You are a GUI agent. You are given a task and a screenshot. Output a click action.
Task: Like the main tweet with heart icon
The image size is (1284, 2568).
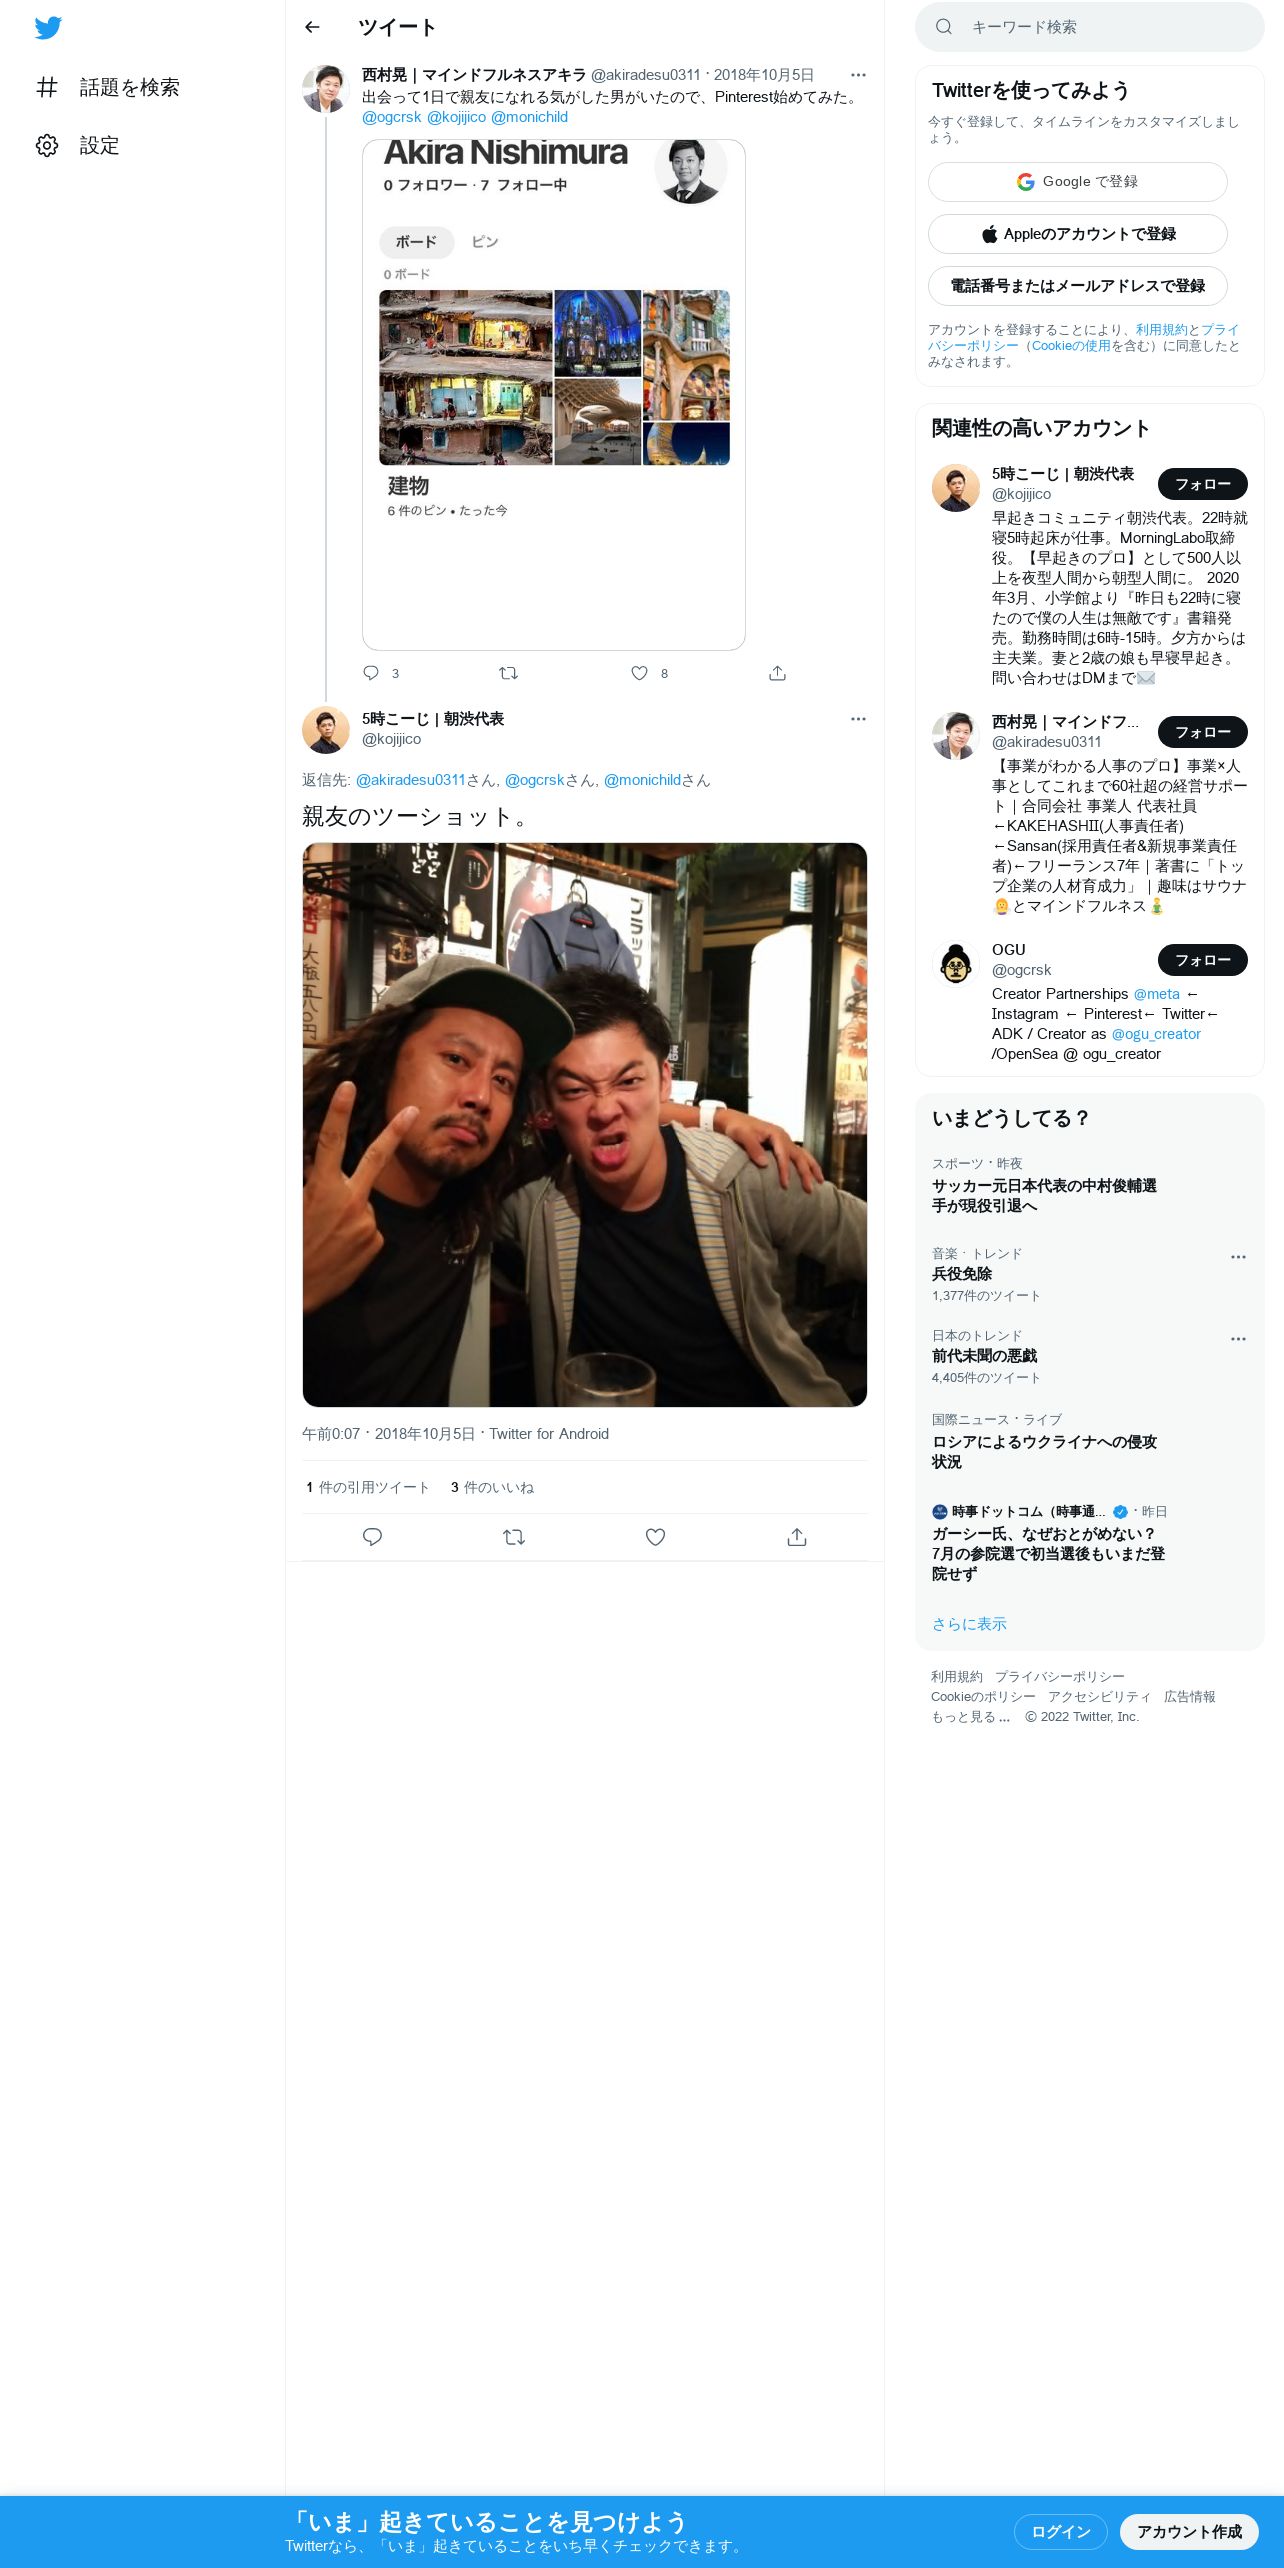[655, 1537]
